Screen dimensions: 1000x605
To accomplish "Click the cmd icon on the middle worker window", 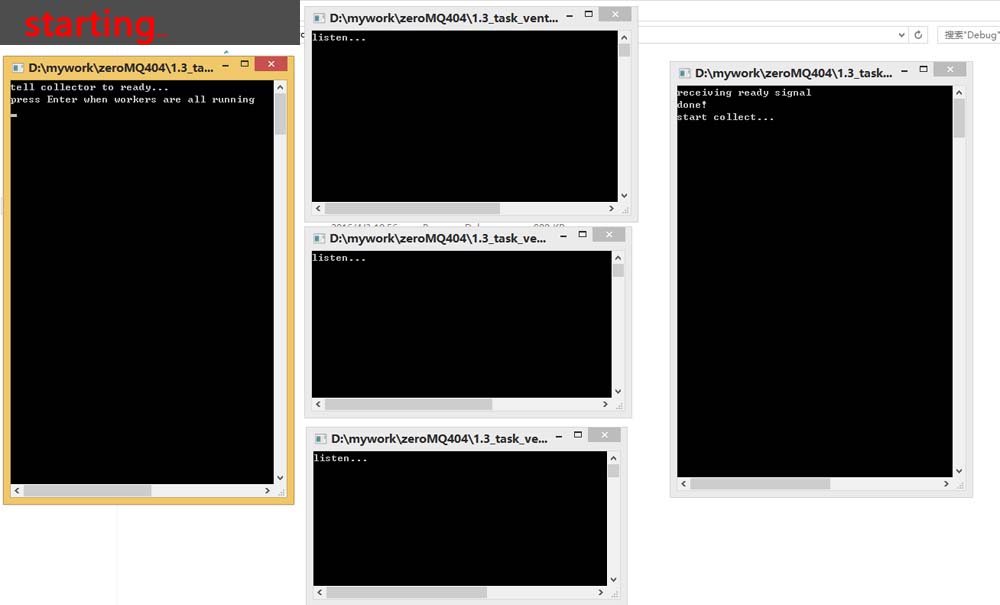I will 320,234.
